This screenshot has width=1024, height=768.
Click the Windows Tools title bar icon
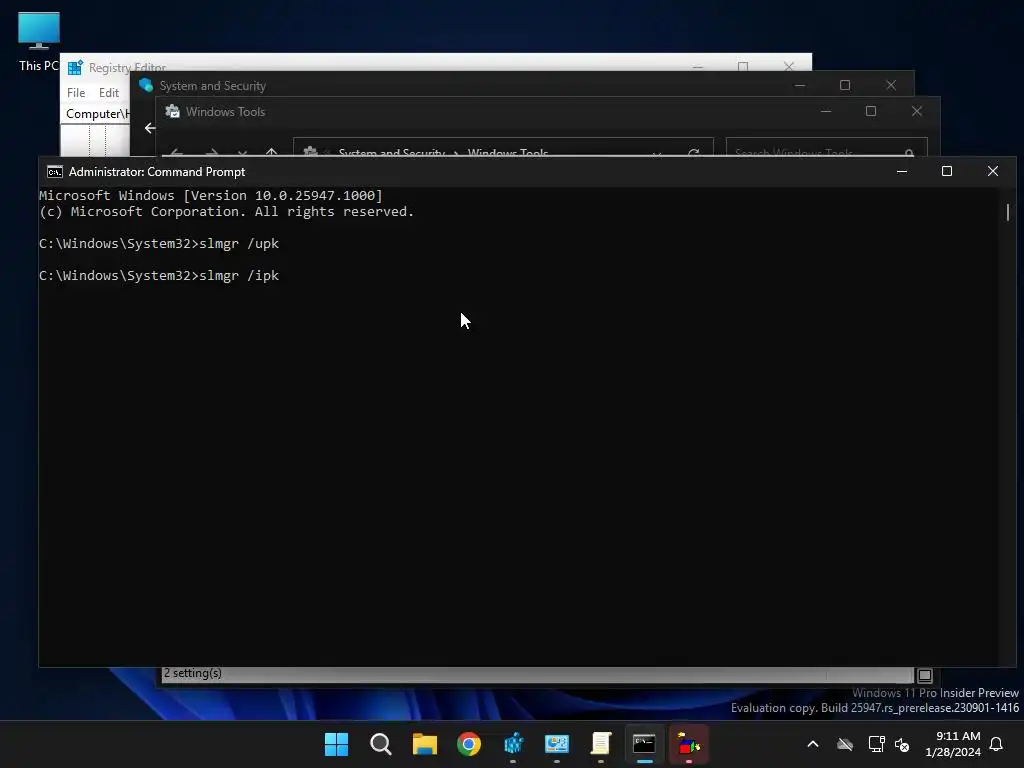[172, 112]
